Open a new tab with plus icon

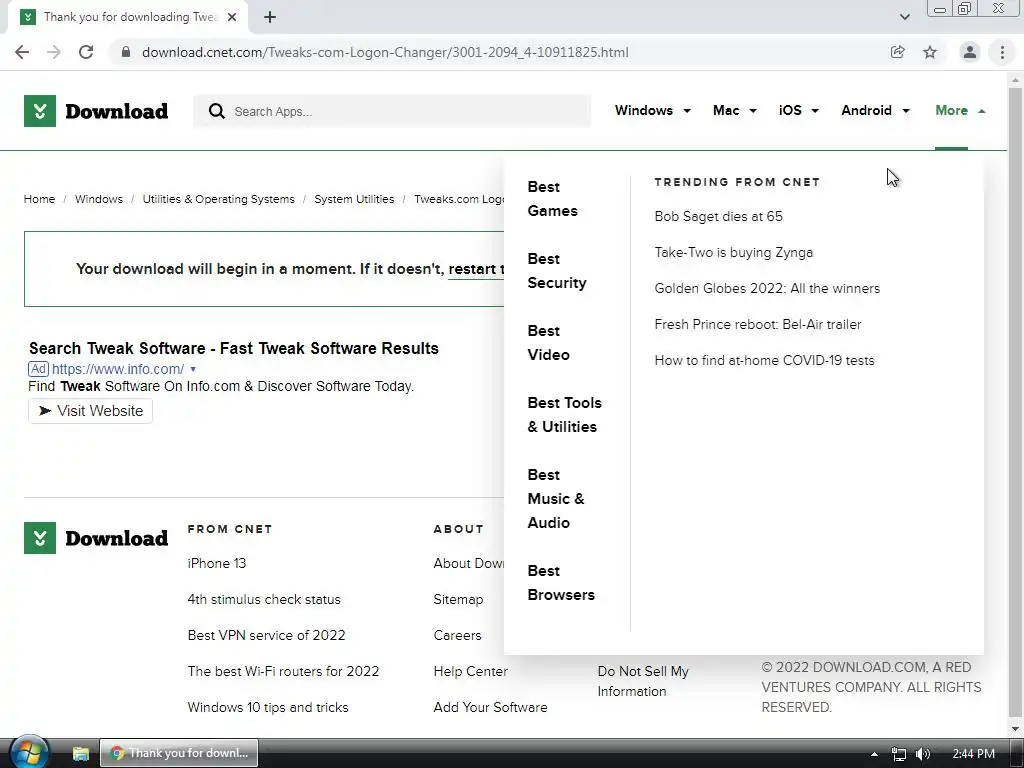coord(270,17)
